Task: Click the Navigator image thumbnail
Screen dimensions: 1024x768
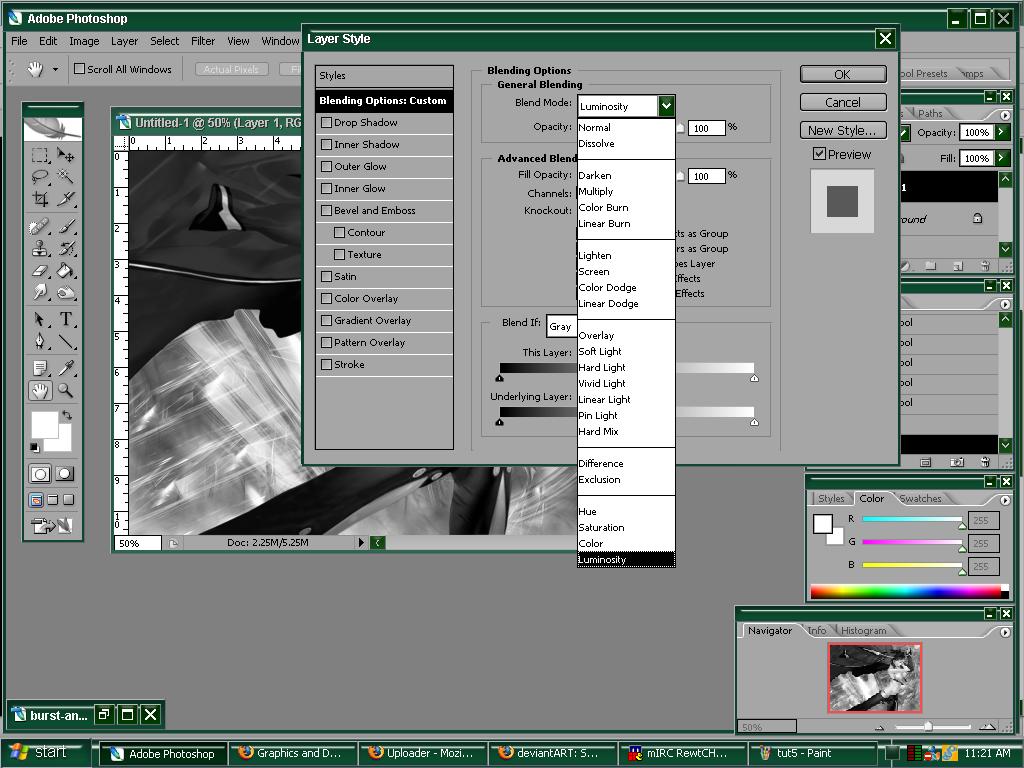Action: [875, 678]
